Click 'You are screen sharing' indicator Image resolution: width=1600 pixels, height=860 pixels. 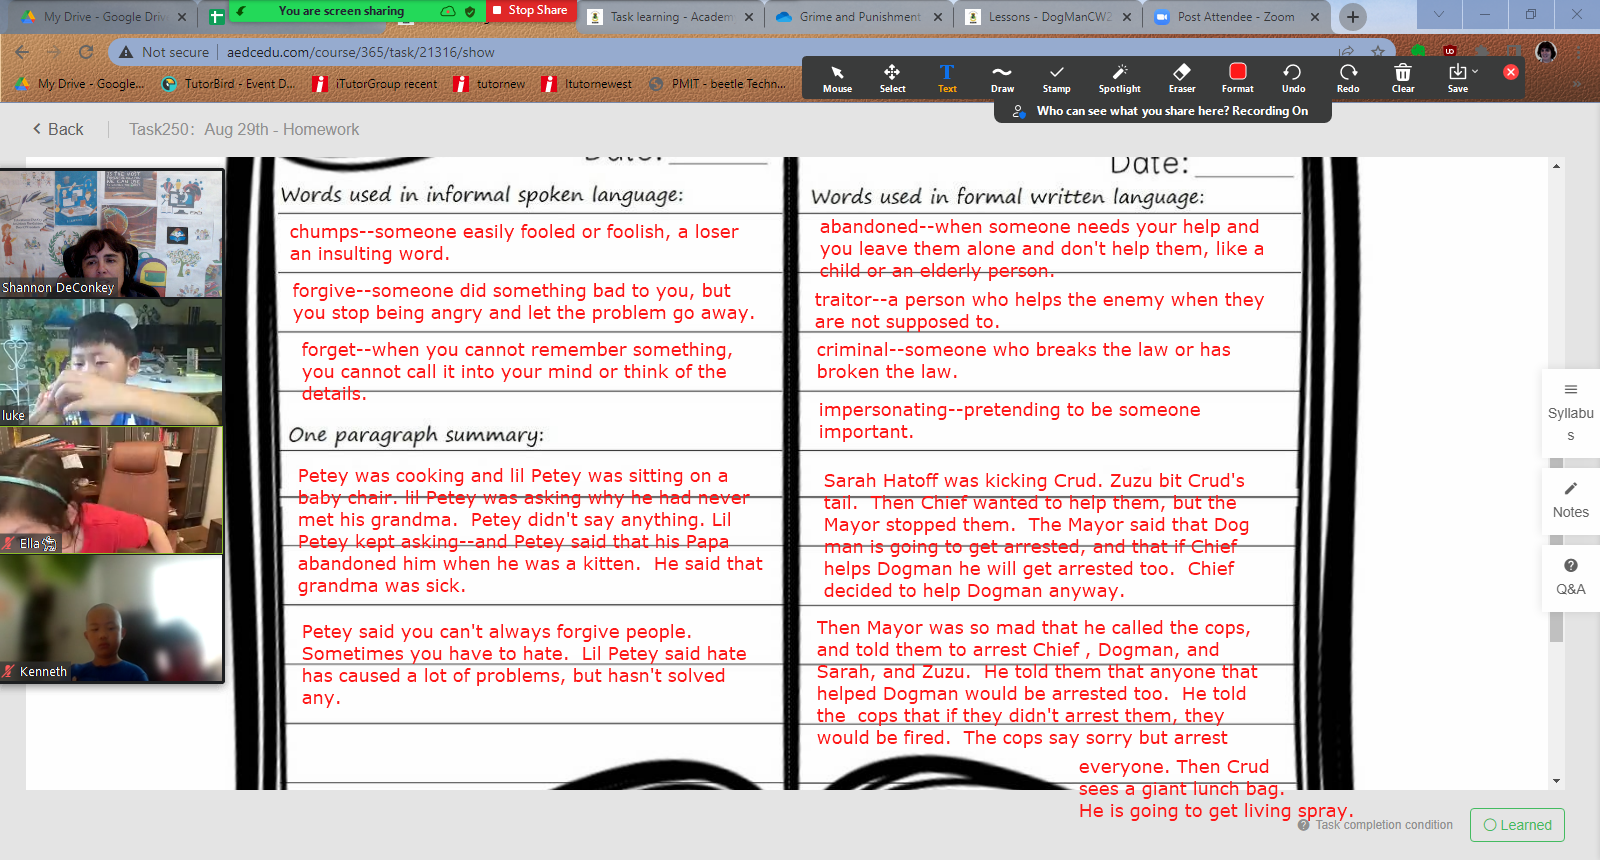click(x=341, y=11)
